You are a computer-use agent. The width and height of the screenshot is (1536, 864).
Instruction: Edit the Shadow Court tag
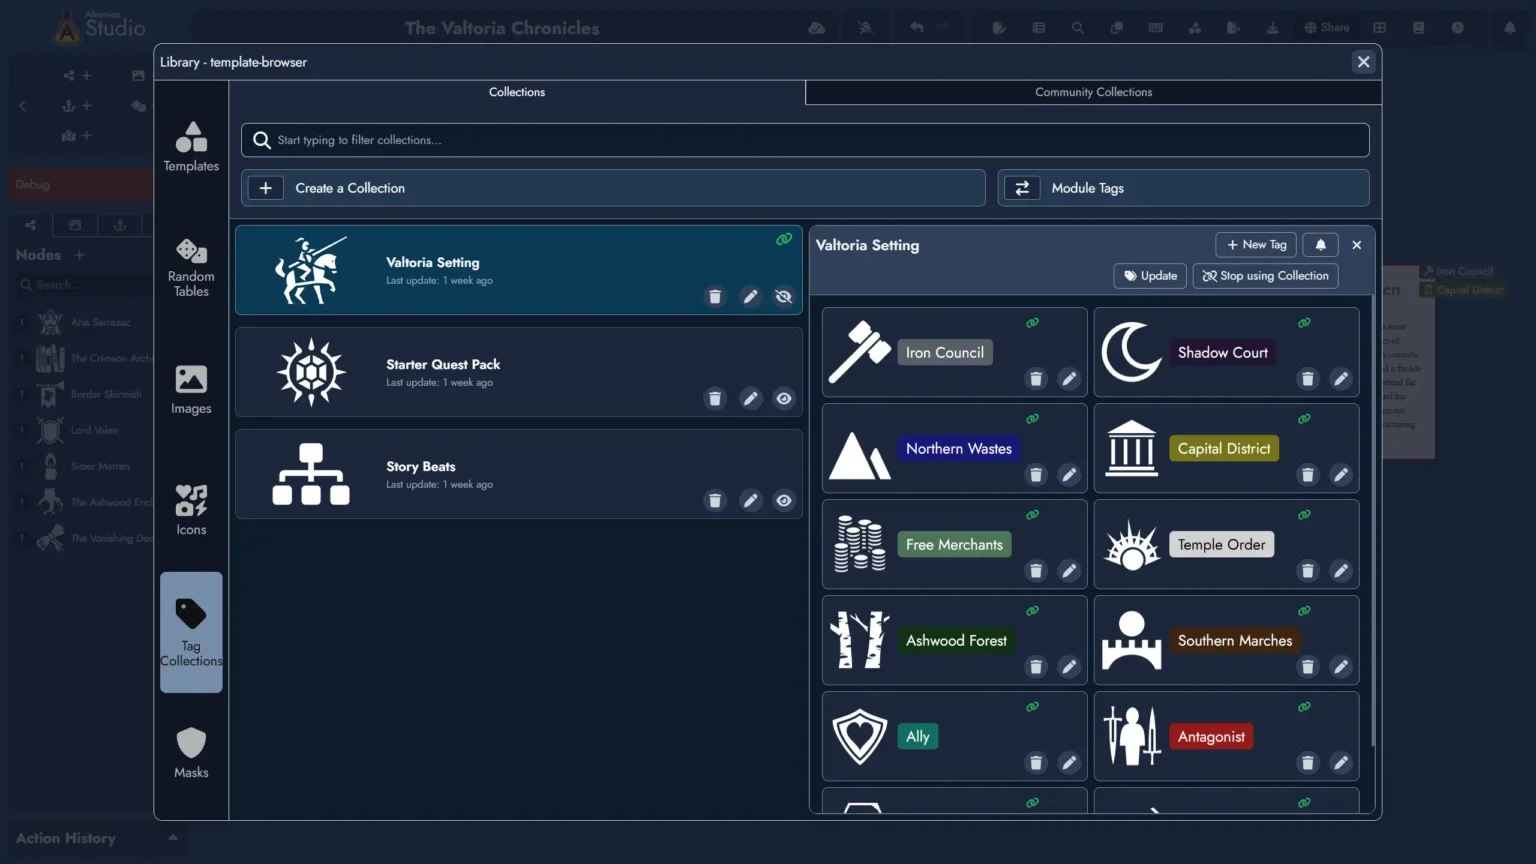(x=1341, y=379)
